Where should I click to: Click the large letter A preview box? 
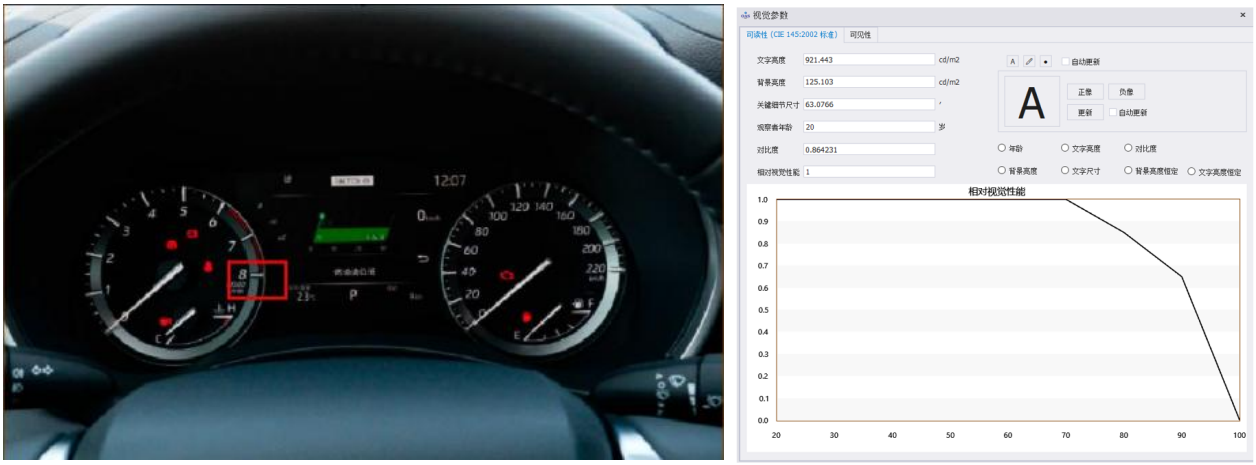[1031, 103]
